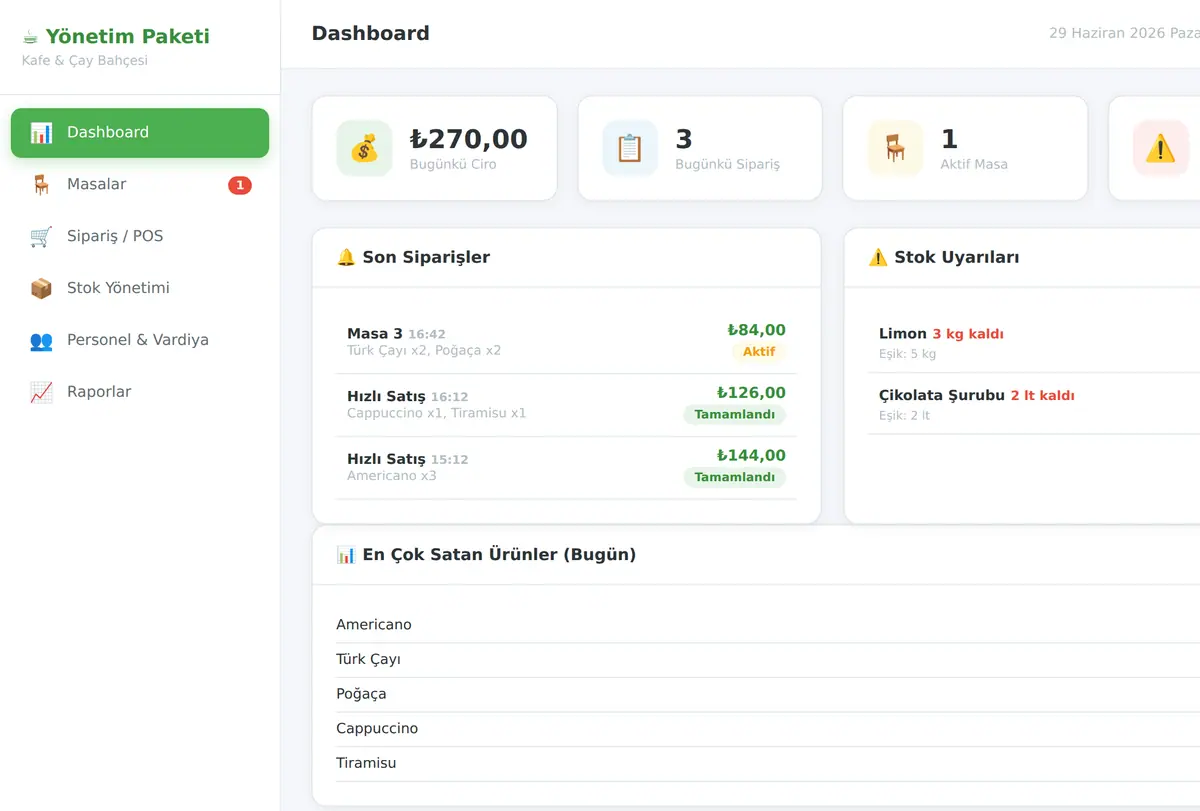Click the Masalar chair icon in sidebar
Screen dimensions: 1200x811
(41, 185)
